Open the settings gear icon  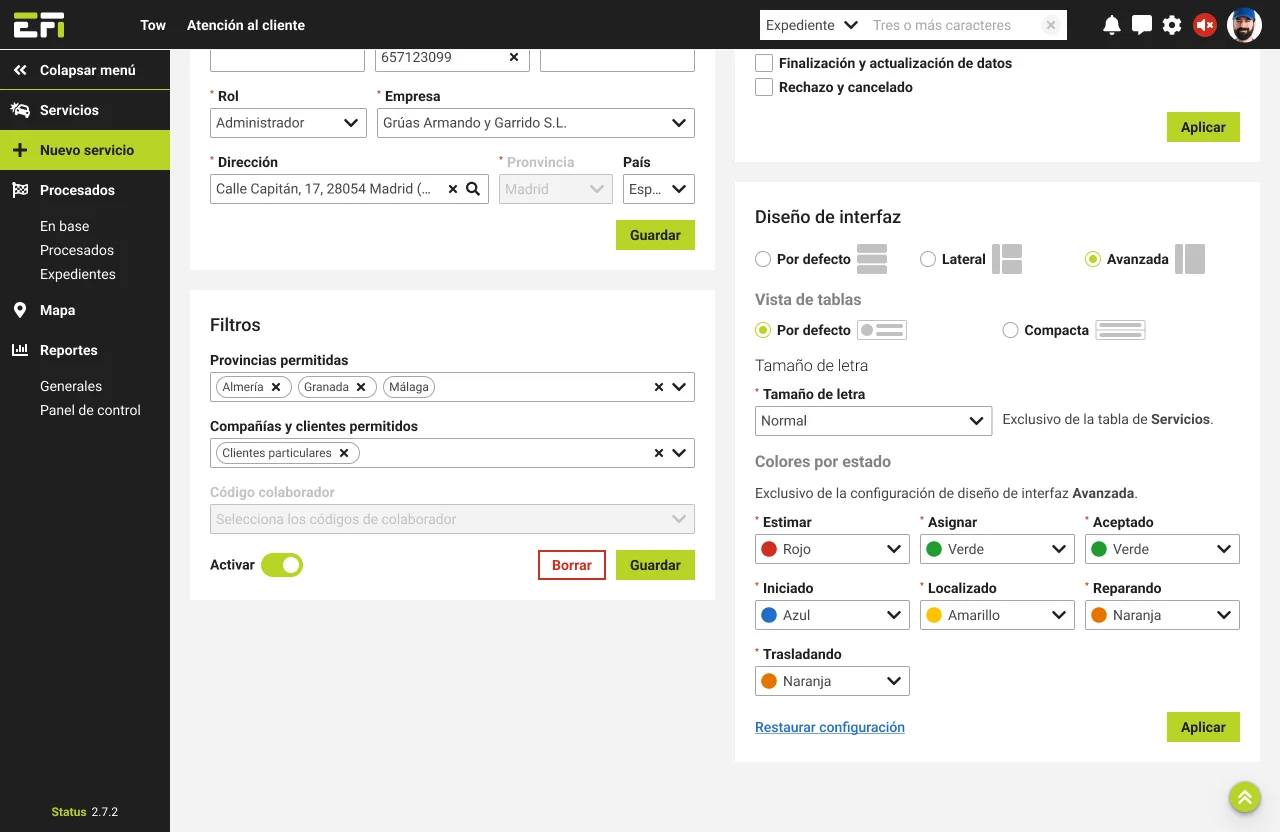coord(1172,25)
